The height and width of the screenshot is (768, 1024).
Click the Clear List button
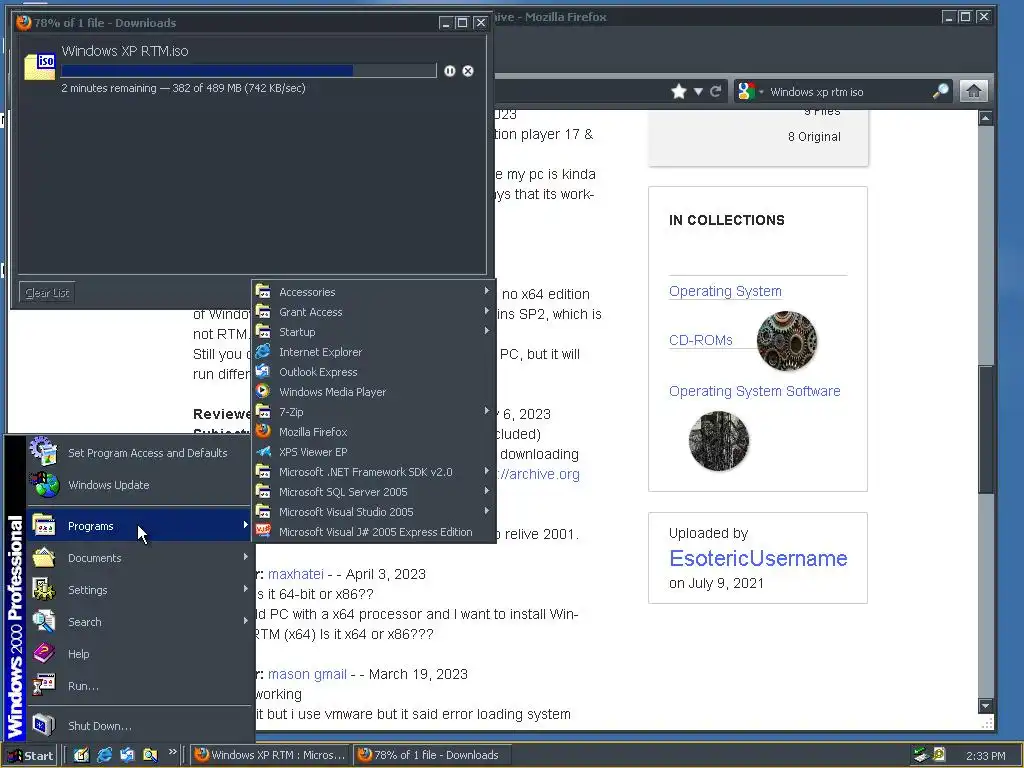[x=47, y=293]
